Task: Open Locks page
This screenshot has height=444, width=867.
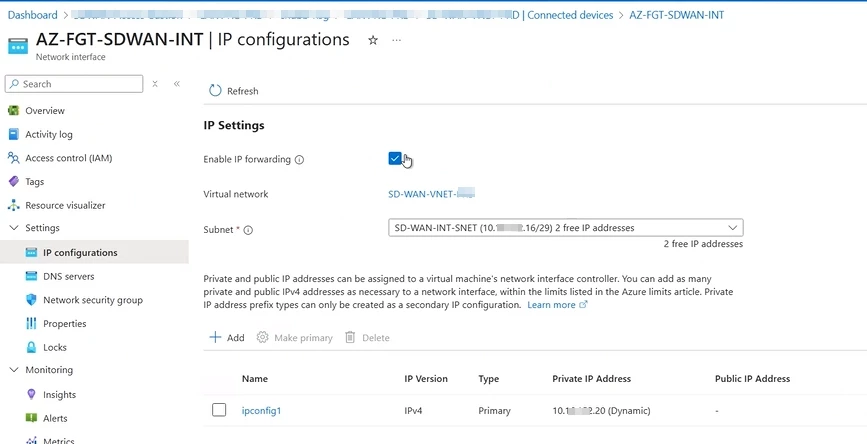Action: click(55, 347)
